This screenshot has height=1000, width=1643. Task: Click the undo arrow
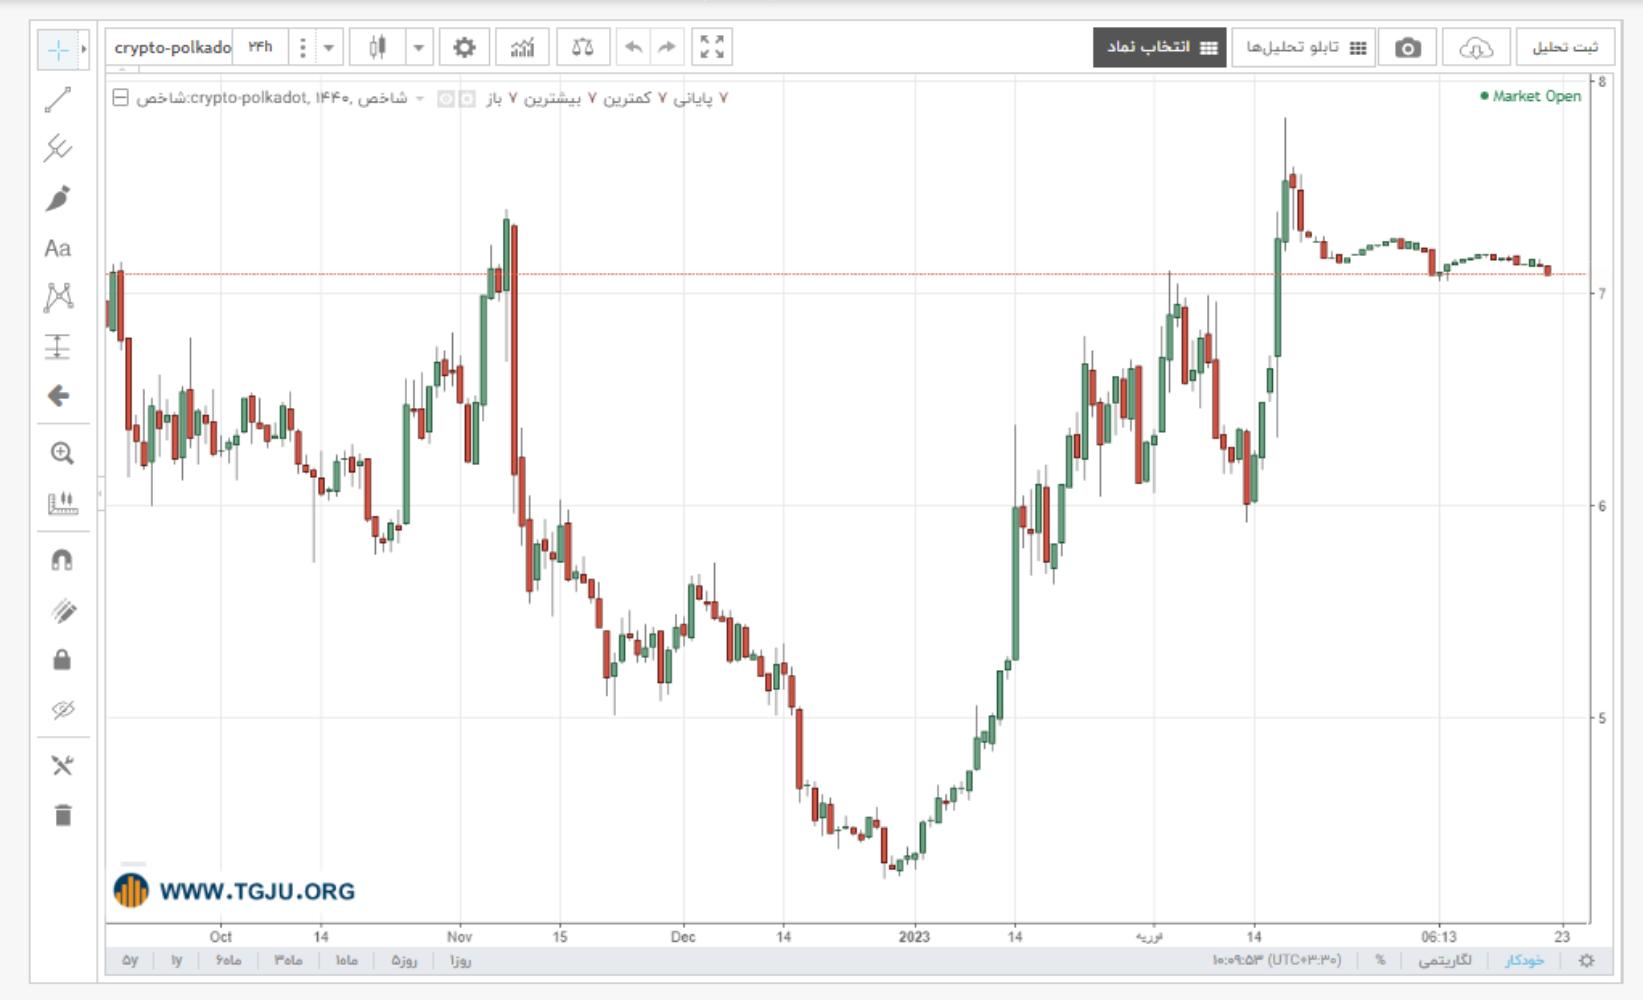tap(633, 47)
